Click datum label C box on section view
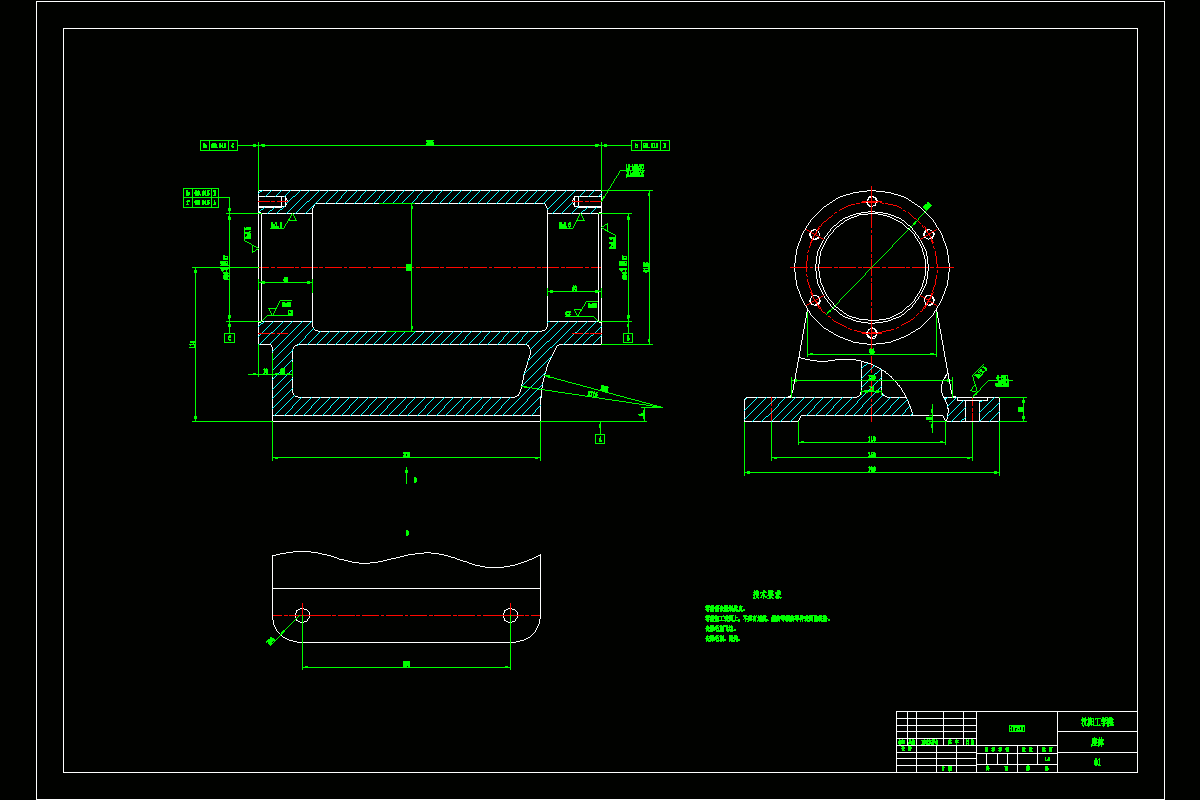1200x800 pixels. pyautogui.click(x=229, y=338)
